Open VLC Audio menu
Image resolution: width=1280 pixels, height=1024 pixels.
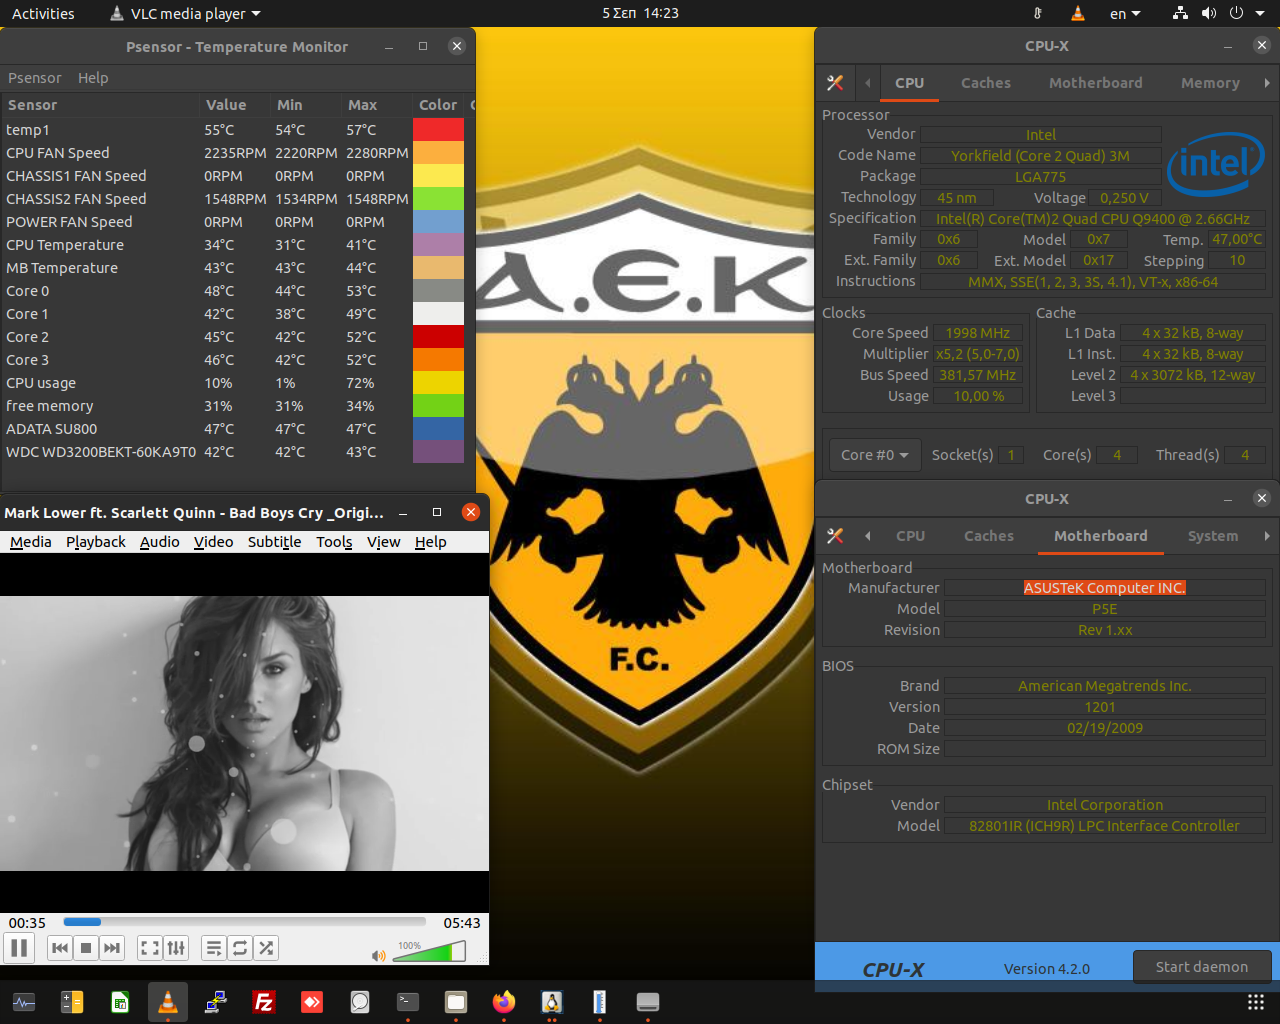tap(160, 542)
